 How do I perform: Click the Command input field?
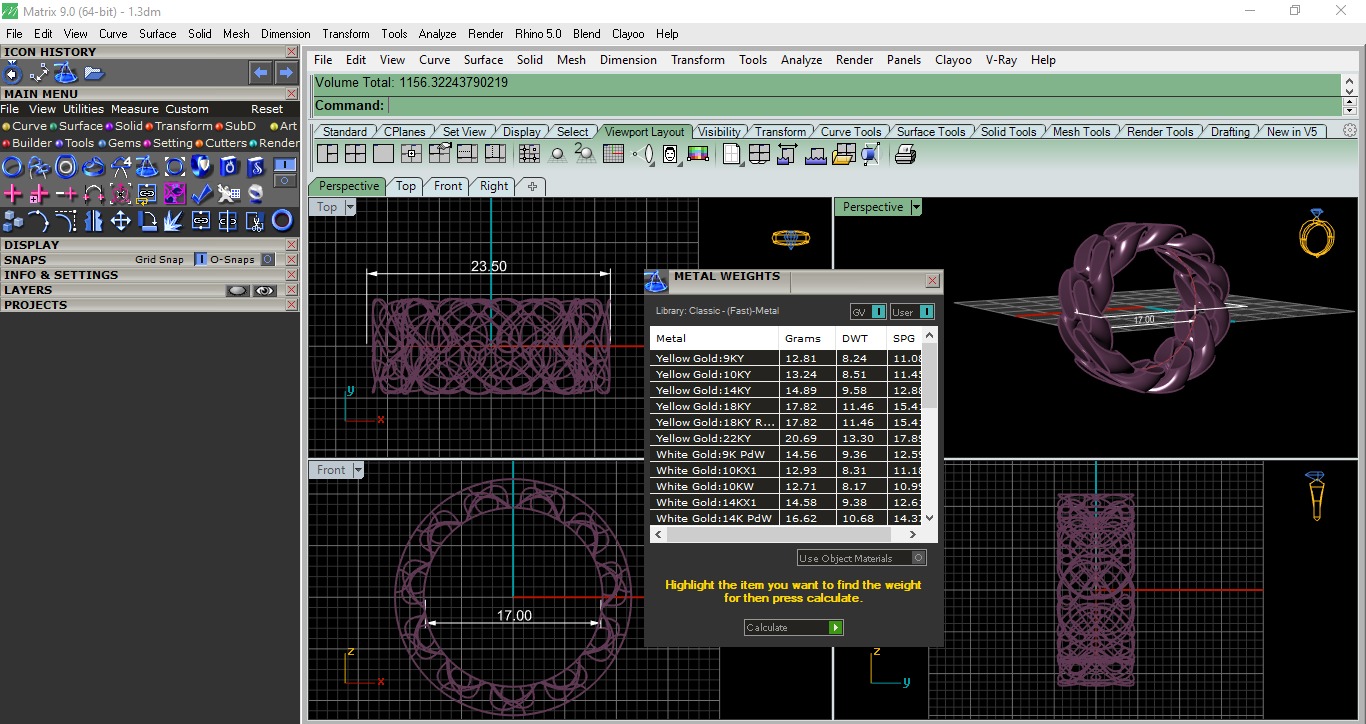point(863,106)
